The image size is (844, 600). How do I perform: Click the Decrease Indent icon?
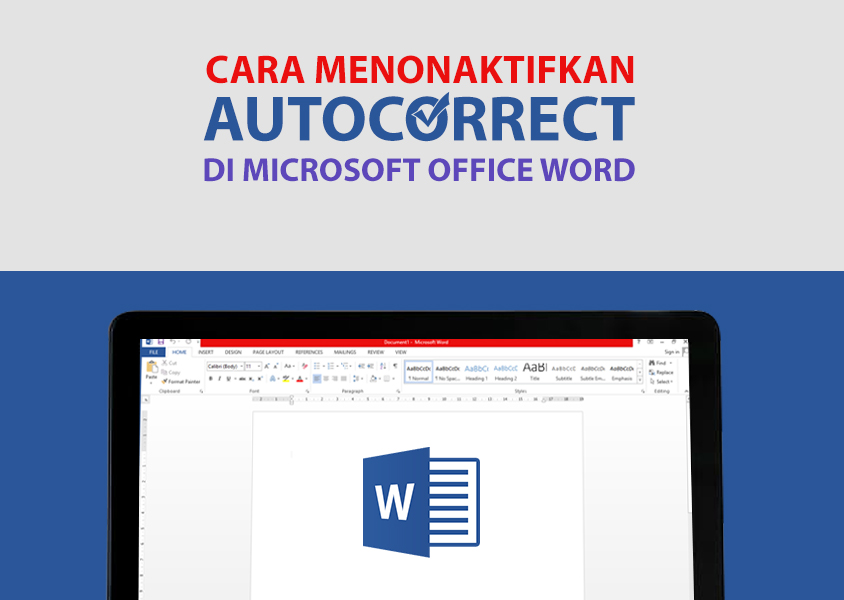(x=361, y=366)
